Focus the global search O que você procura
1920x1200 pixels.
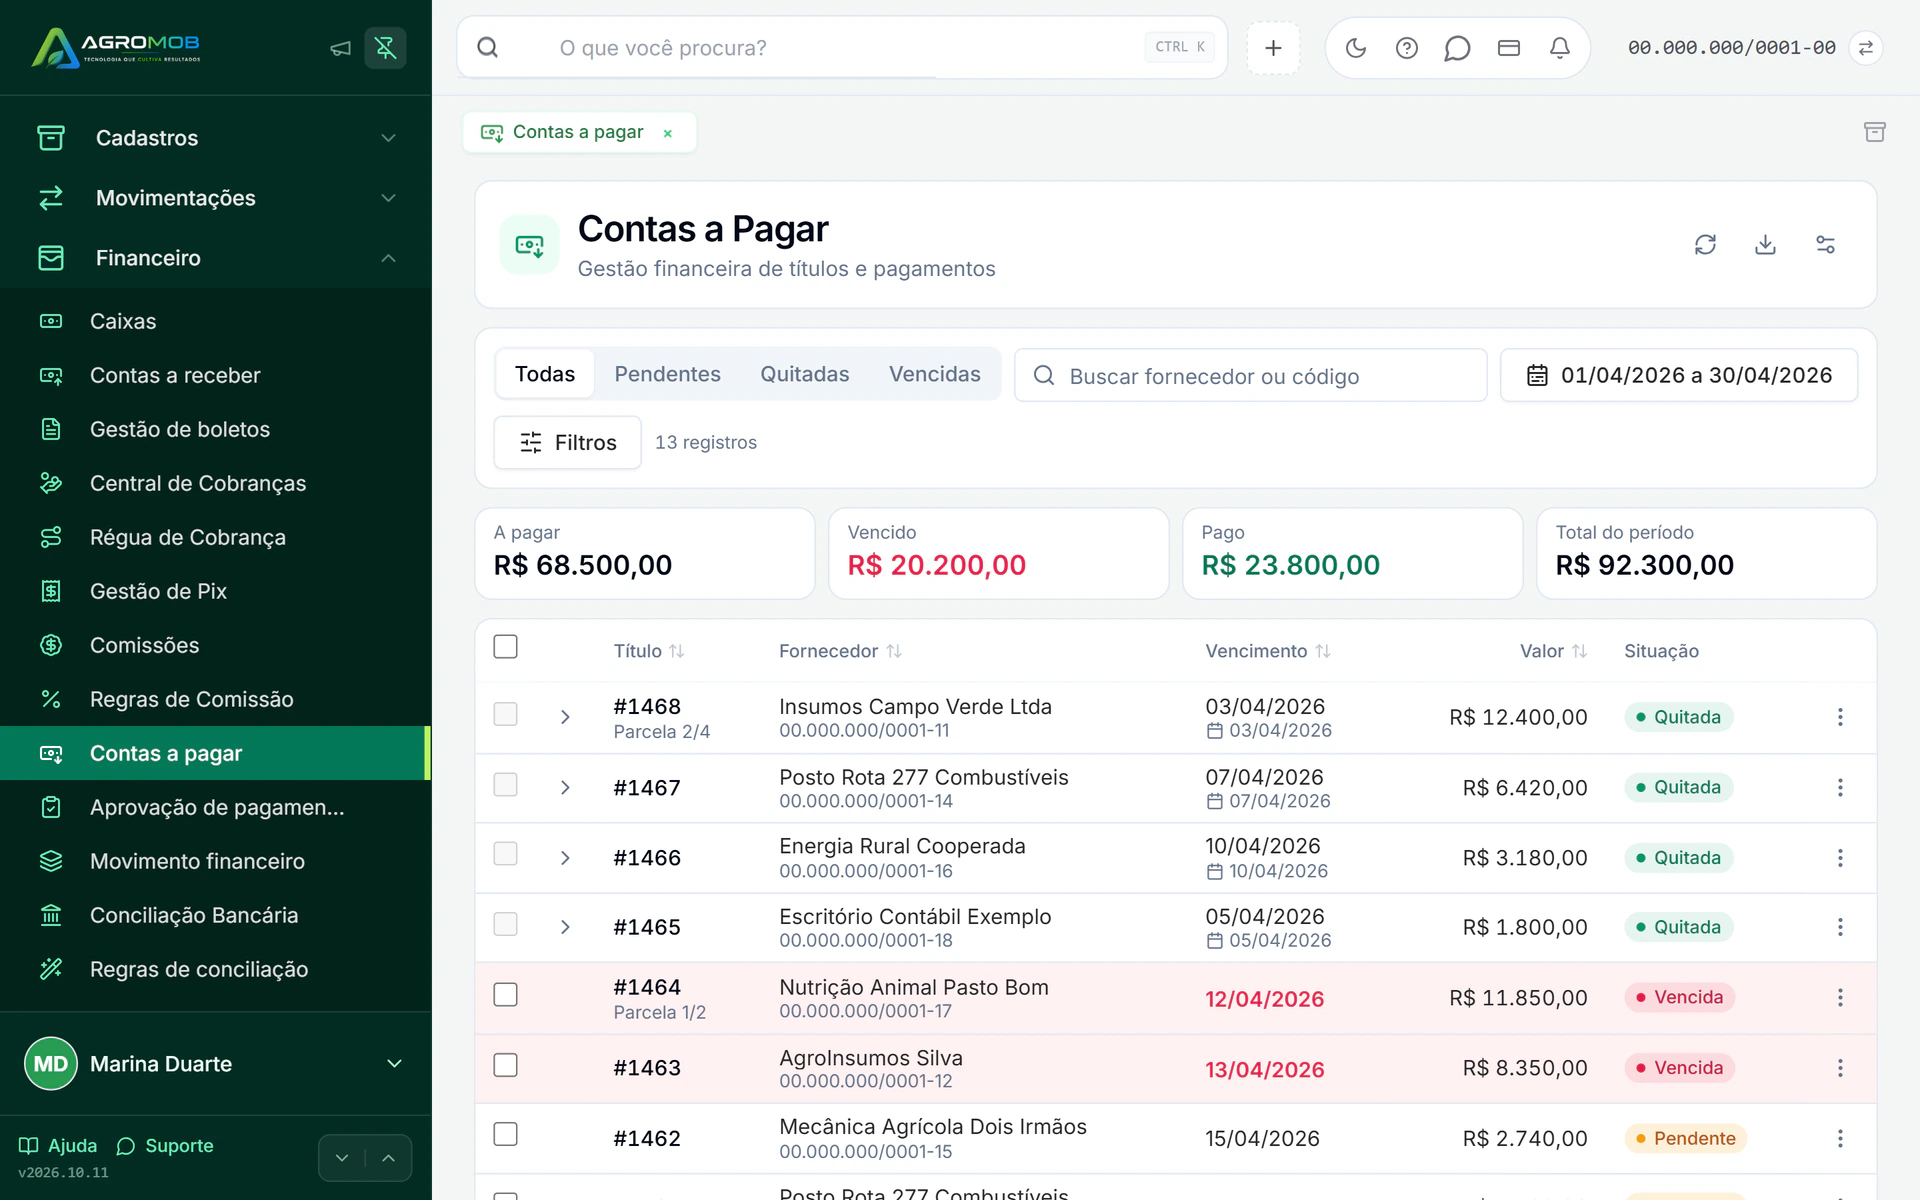click(842, 48)
